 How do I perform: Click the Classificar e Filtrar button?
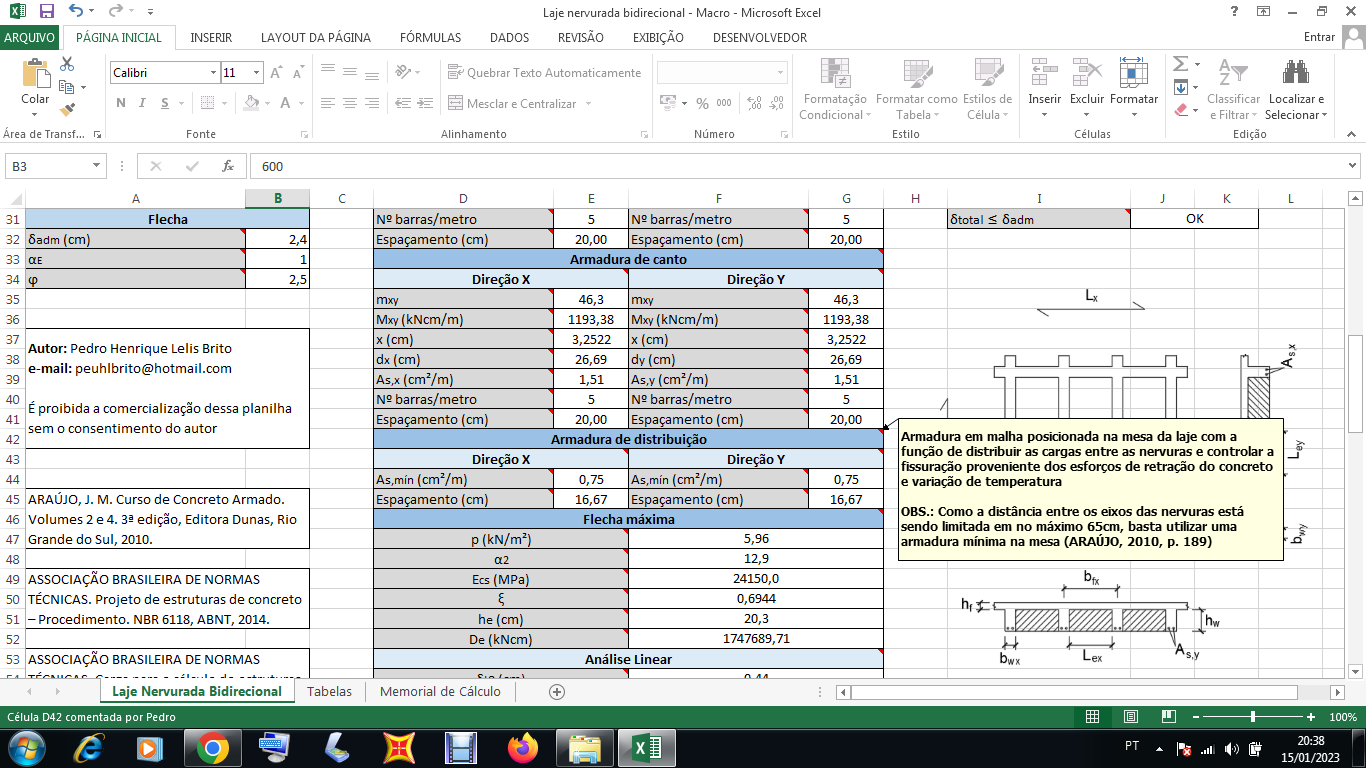click(1233, 88)
